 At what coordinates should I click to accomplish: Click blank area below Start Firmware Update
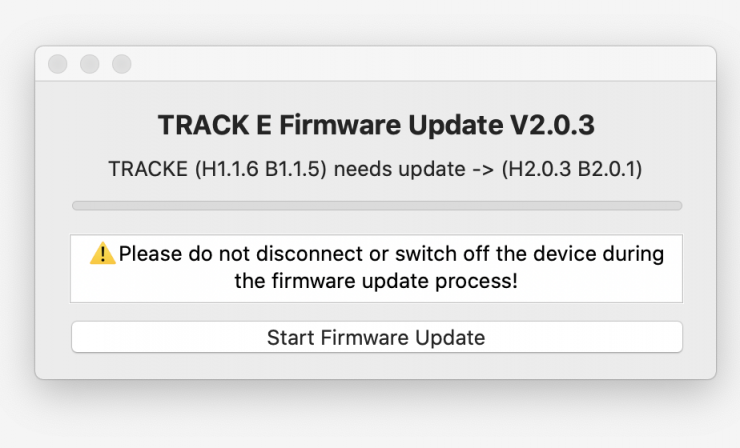pos(376,365)
